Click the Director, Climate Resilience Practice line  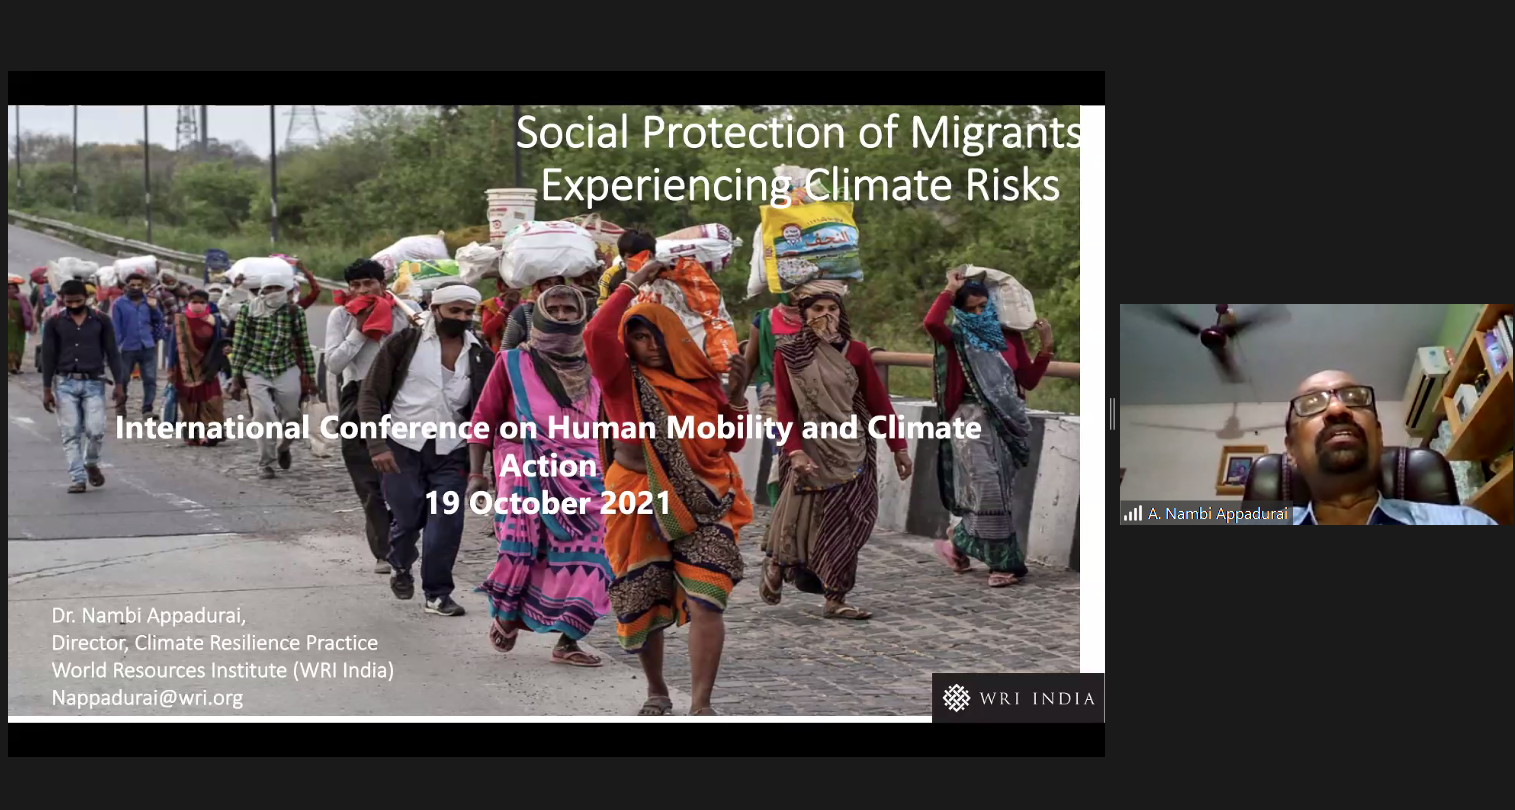click(215, 643)
